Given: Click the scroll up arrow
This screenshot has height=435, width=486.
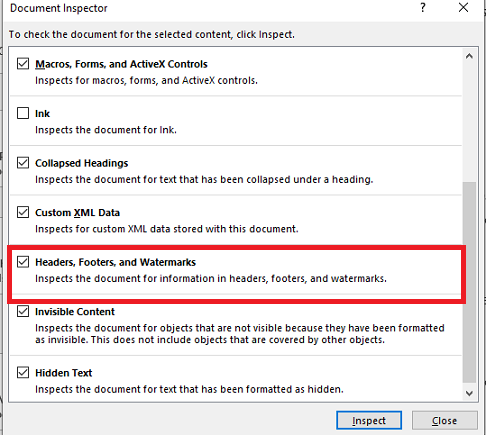Looking at the screenshot, I should click(469, 56).
